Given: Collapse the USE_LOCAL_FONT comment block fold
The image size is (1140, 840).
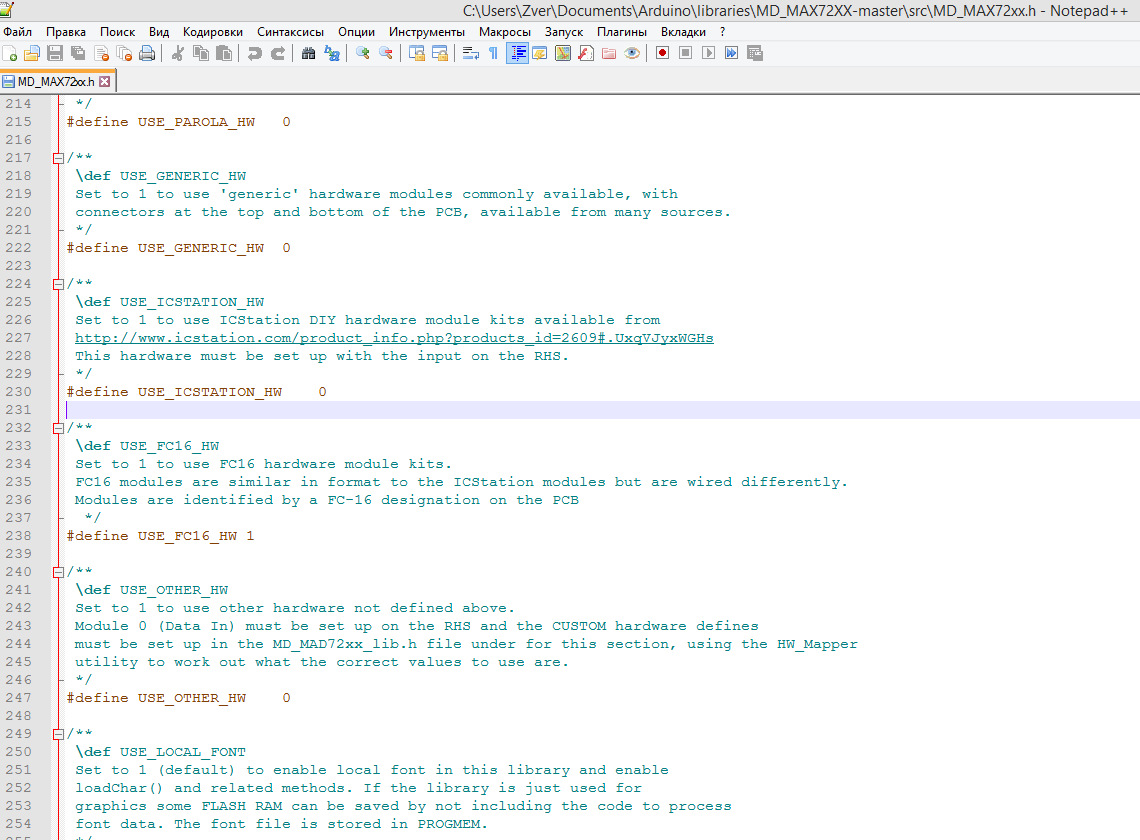Looking at the screenshot, I should (58, 735).
